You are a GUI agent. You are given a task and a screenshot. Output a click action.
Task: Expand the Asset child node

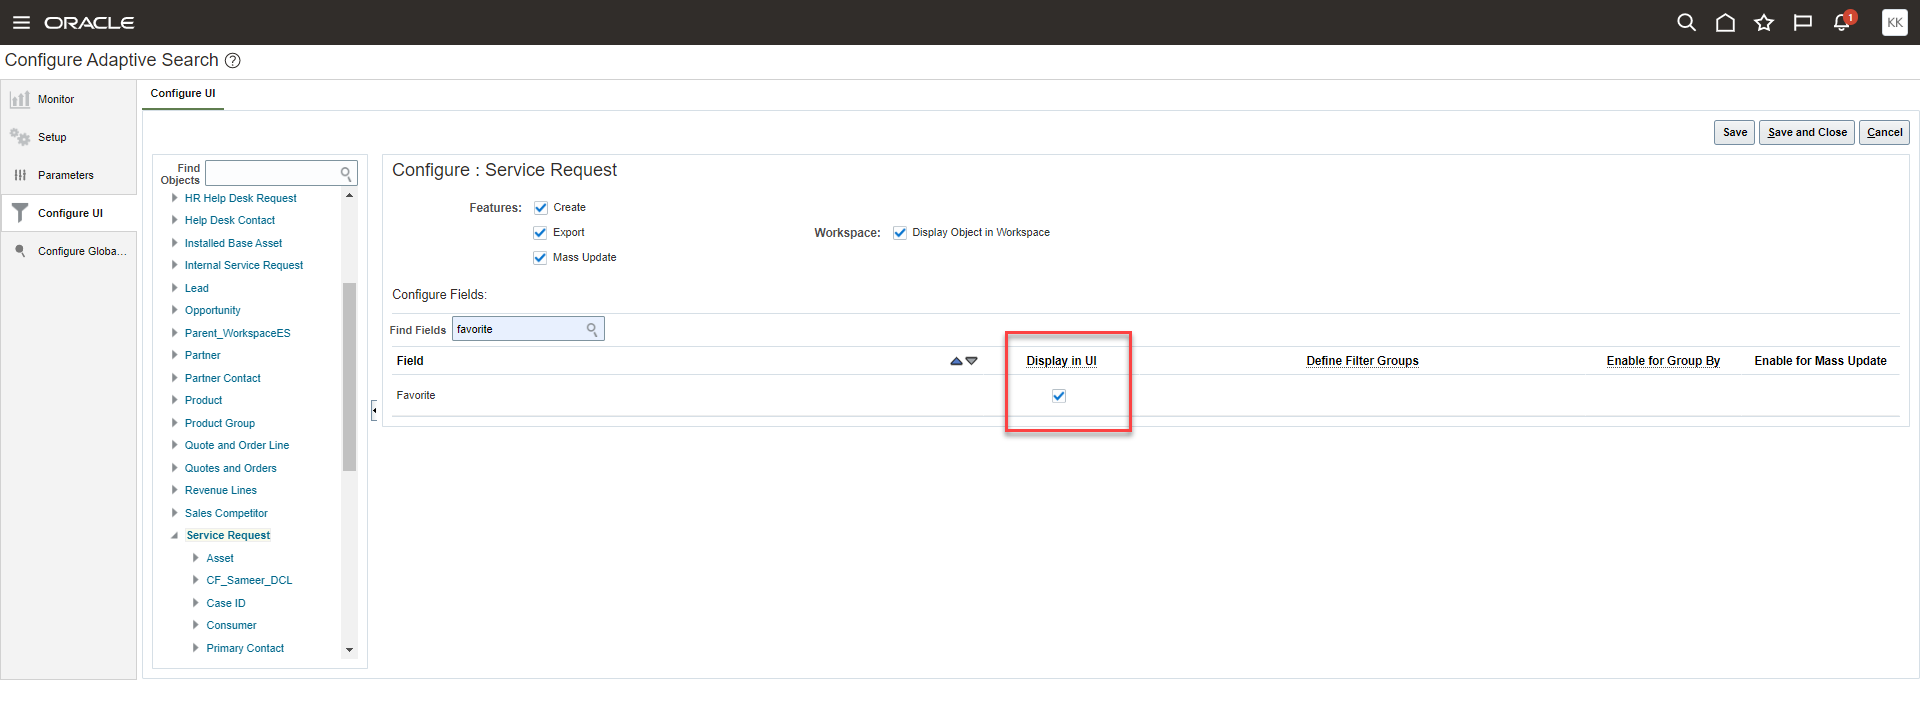tap(196, 558)
